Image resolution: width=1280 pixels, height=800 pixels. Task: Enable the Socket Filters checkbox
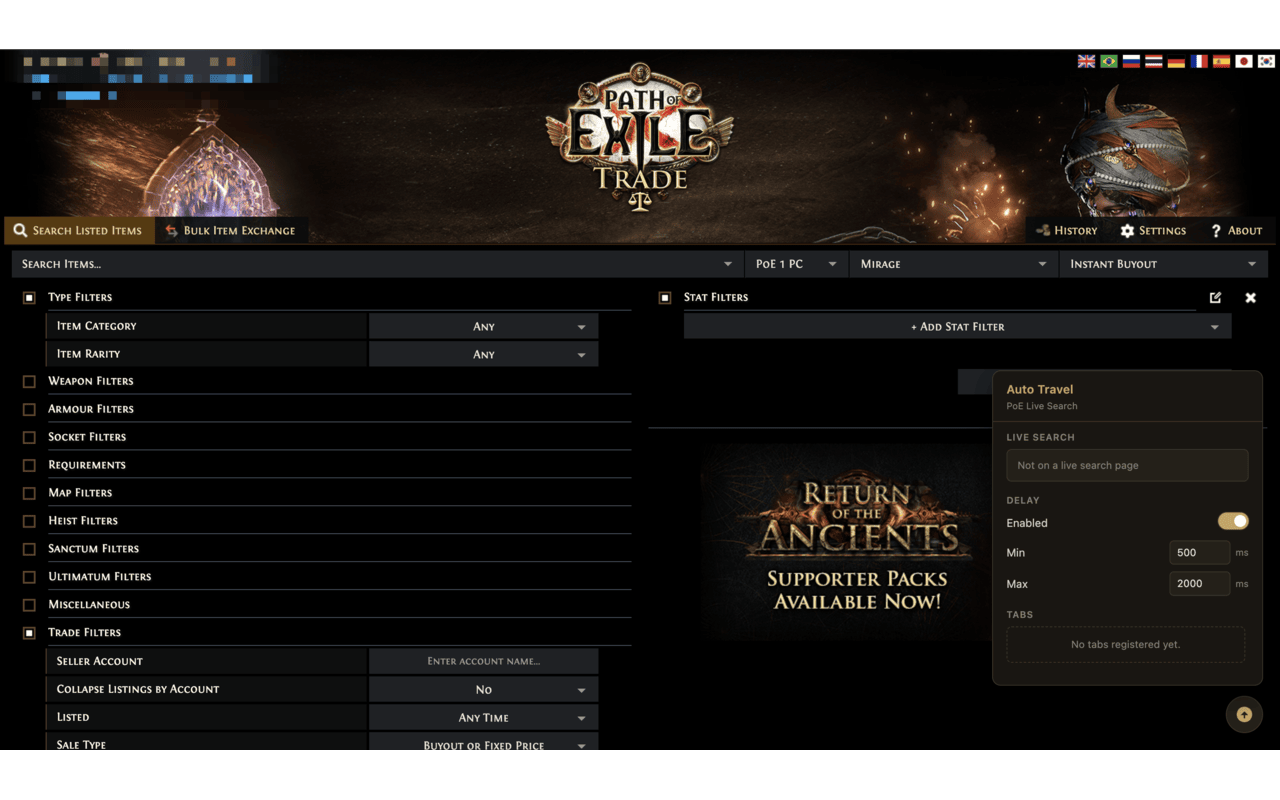29,437
